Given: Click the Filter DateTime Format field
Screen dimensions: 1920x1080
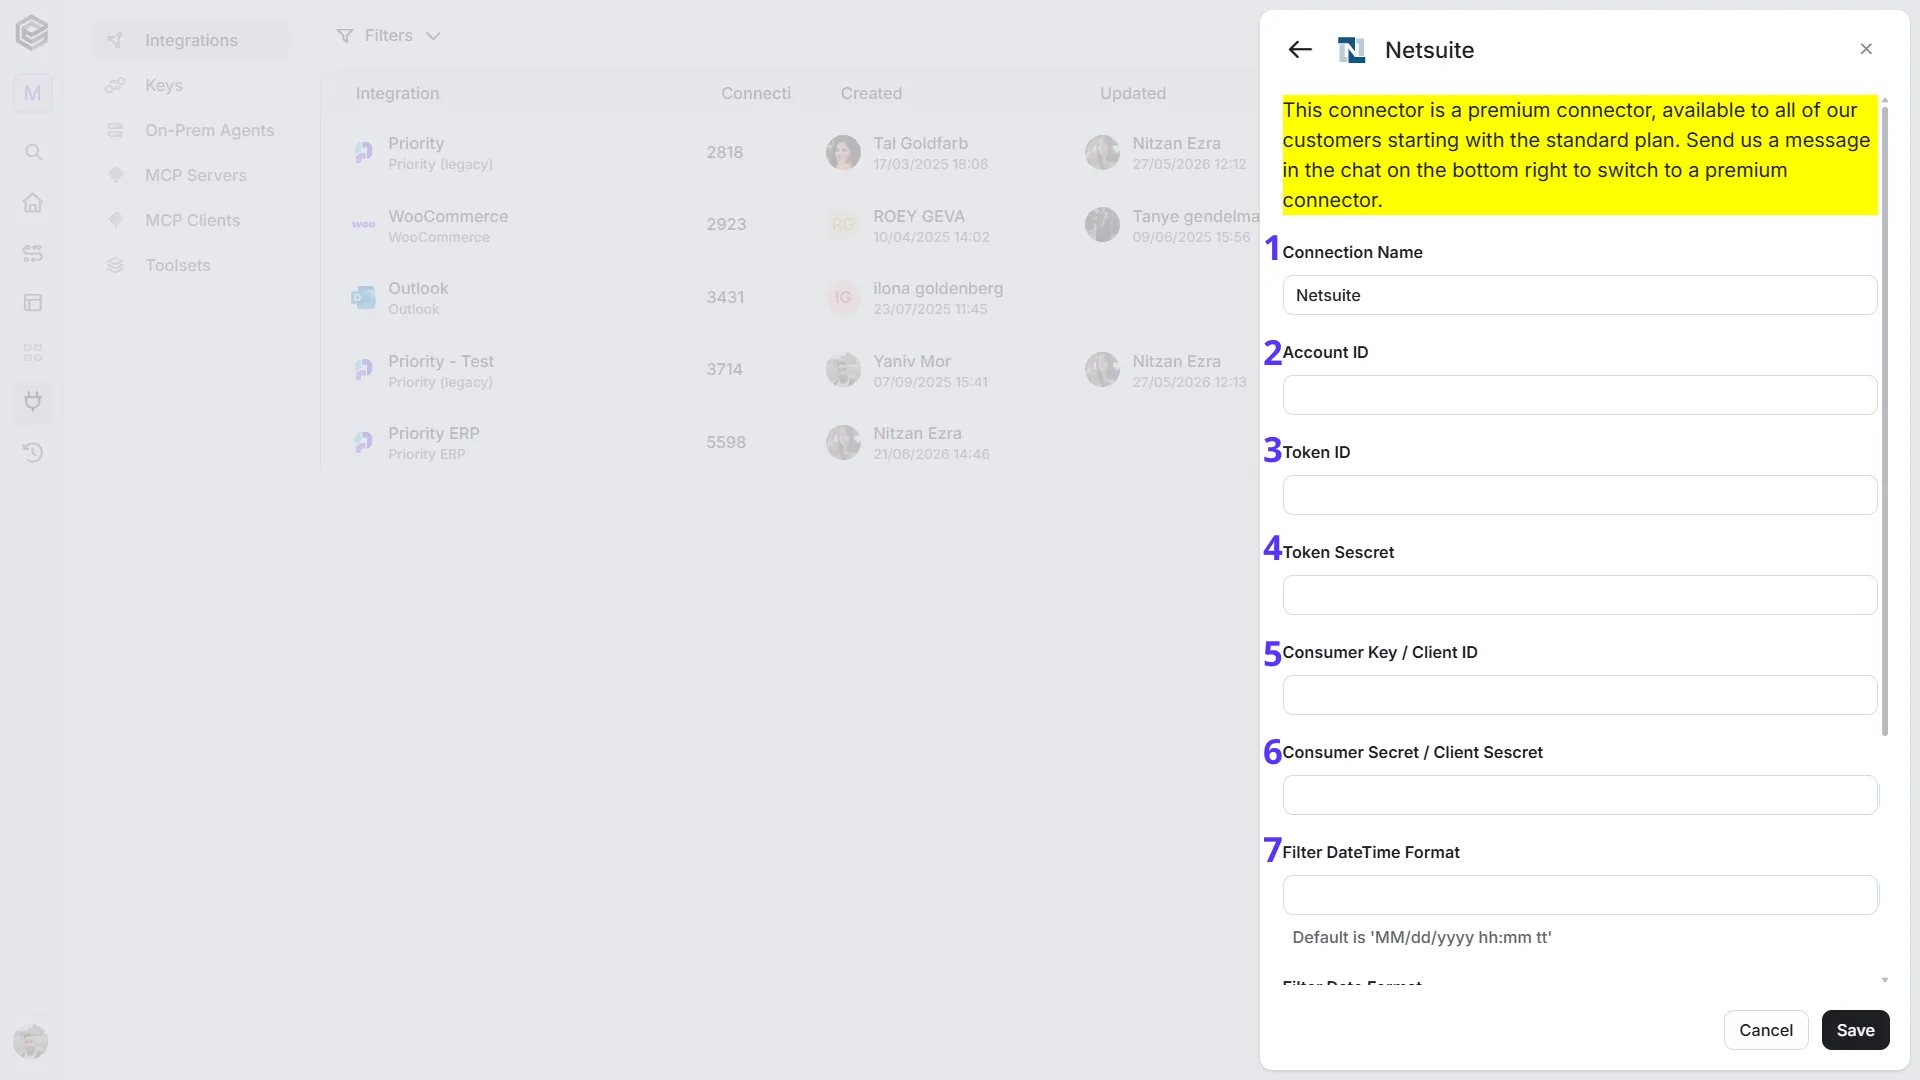Looking at the screenshot, I should [1579, 895].
